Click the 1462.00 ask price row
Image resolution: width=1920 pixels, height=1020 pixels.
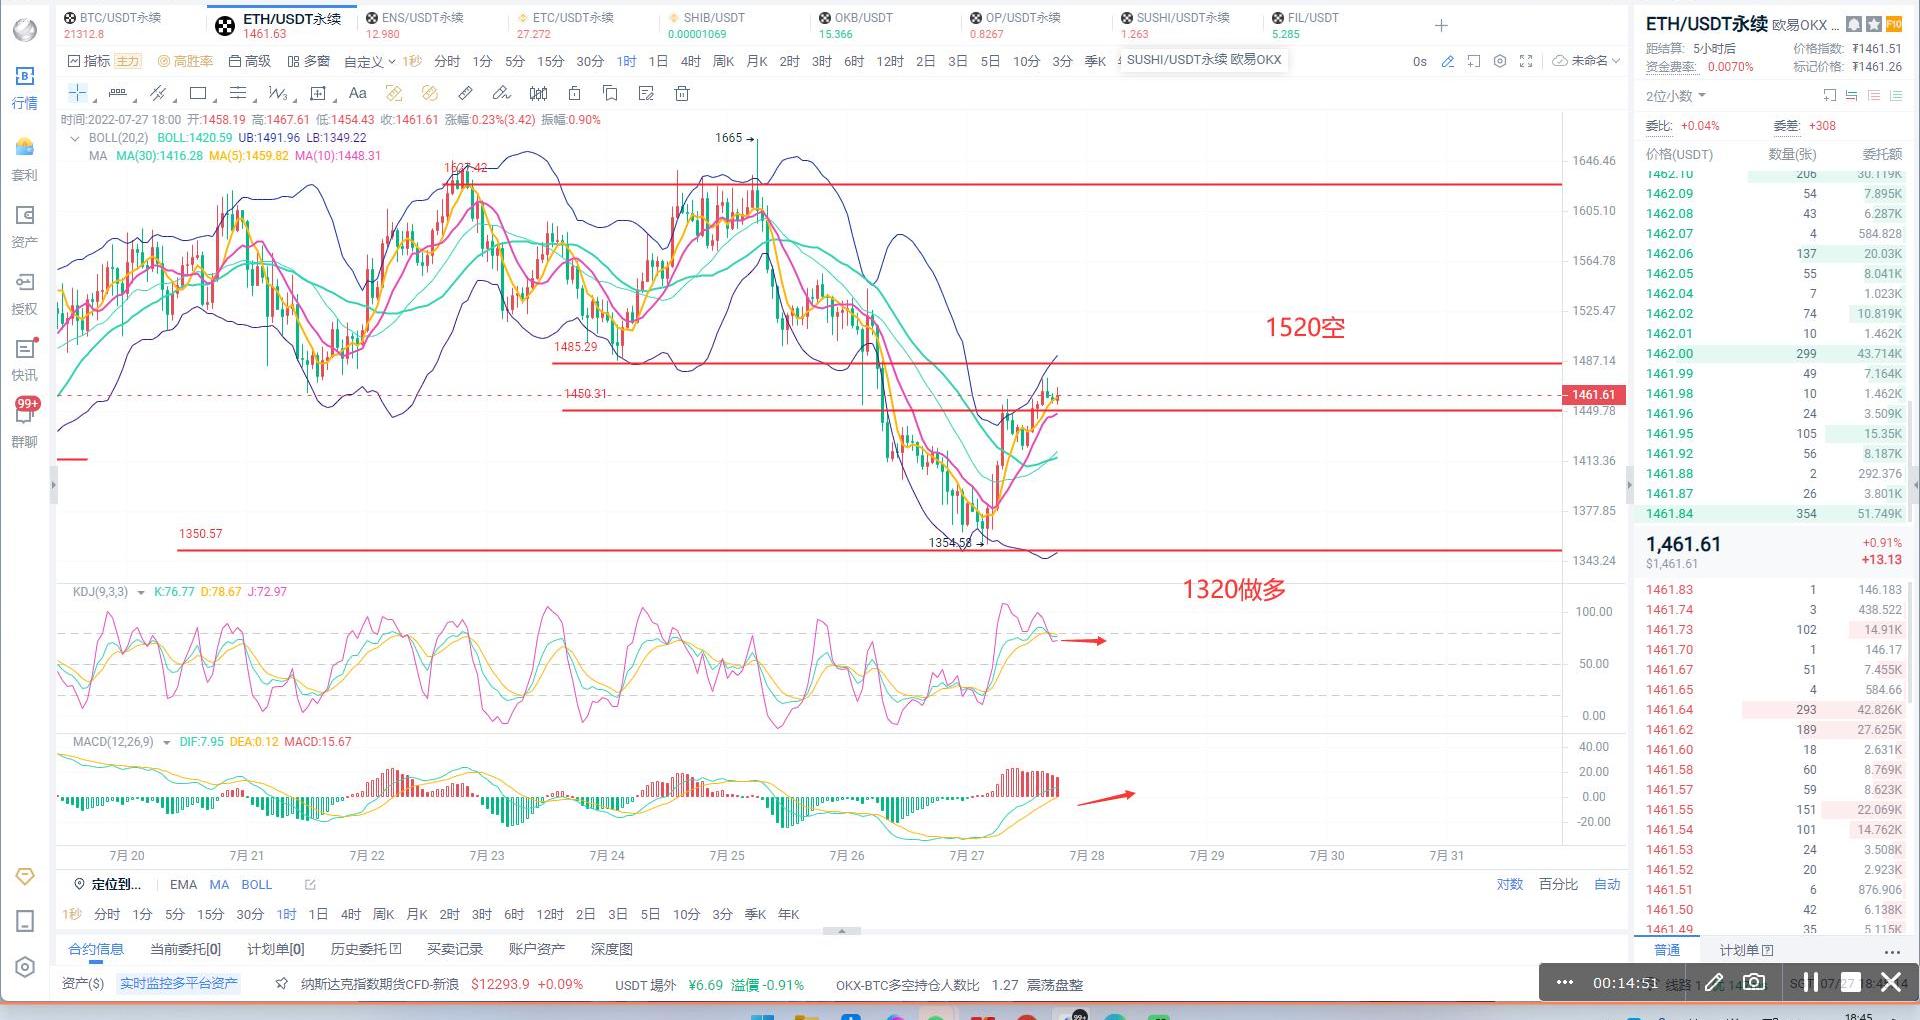[1670, 353]
